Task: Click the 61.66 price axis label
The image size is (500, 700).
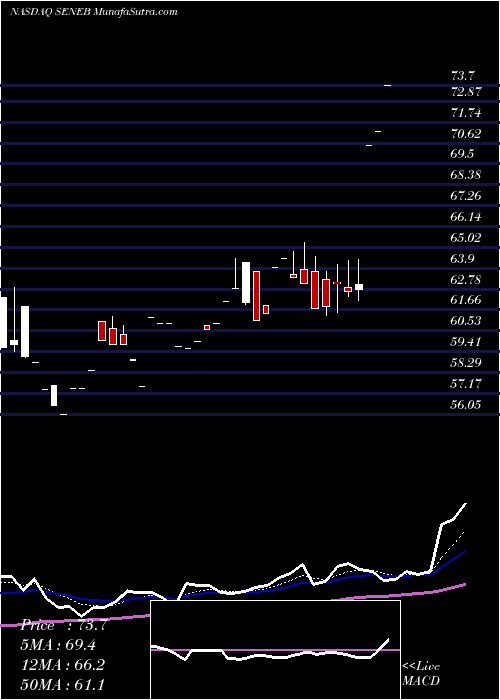Action: [x=467, y=300]
